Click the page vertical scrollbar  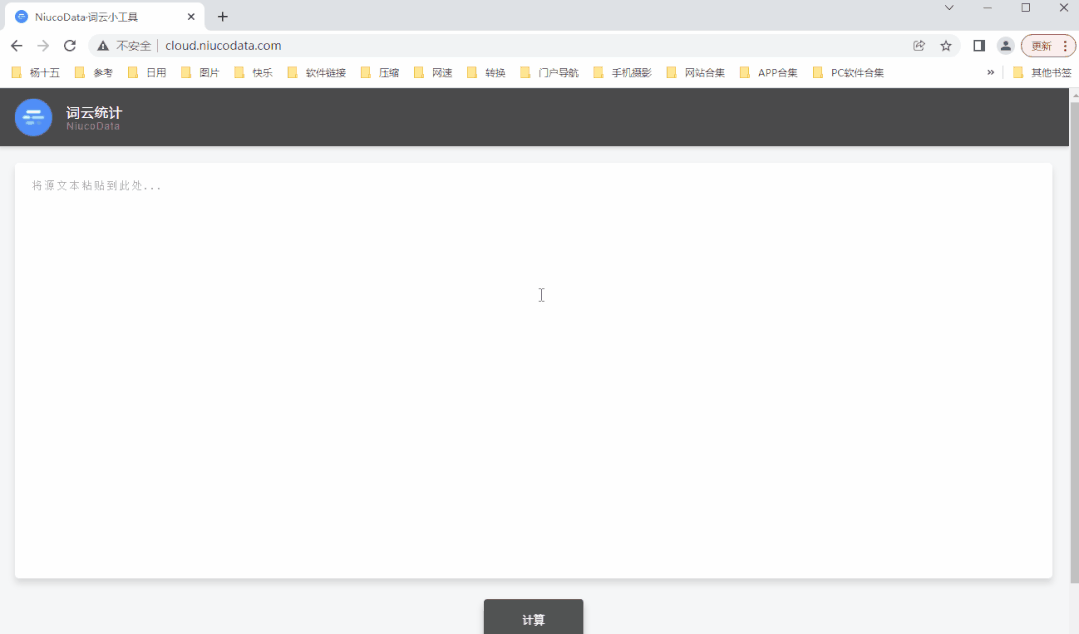click(x=1074, y=340)
